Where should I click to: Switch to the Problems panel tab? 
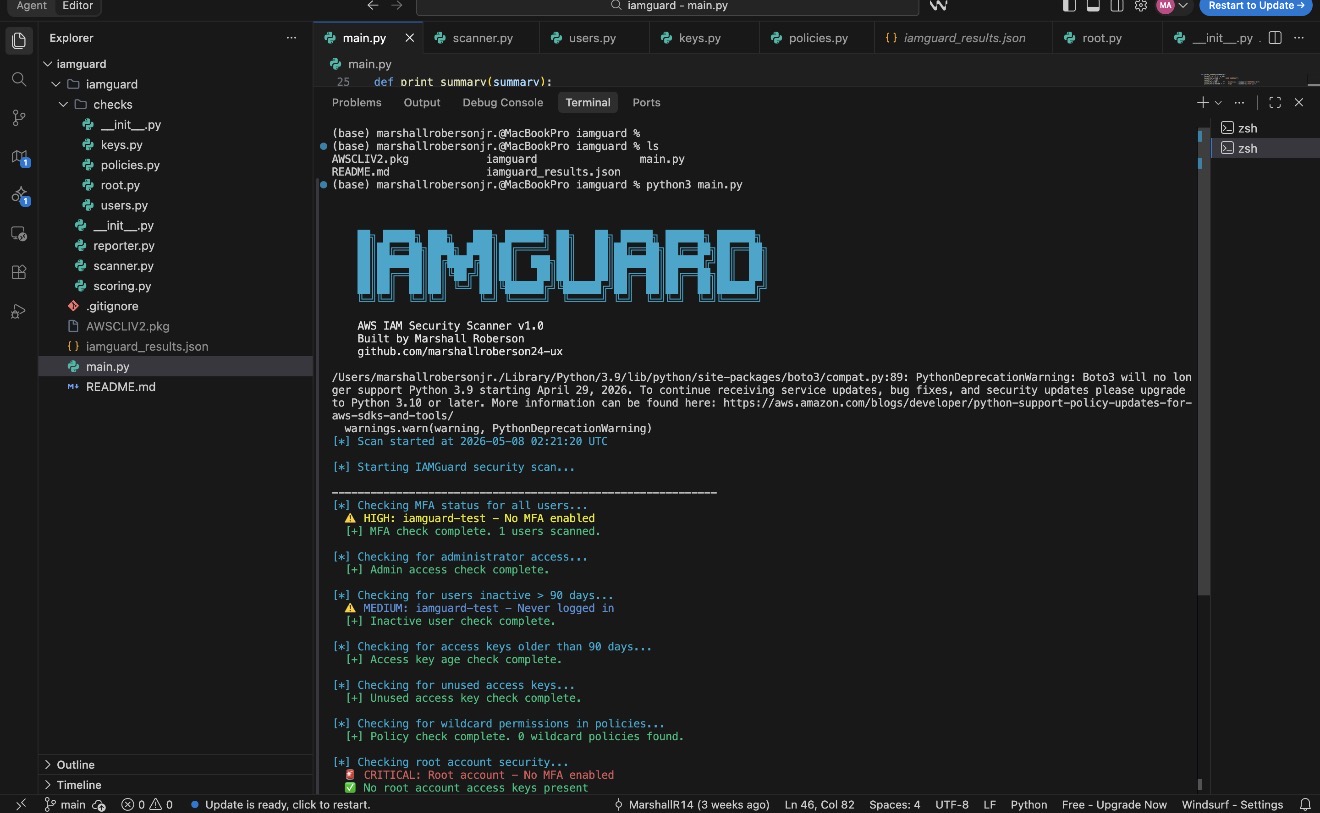(x=357, y=102)
